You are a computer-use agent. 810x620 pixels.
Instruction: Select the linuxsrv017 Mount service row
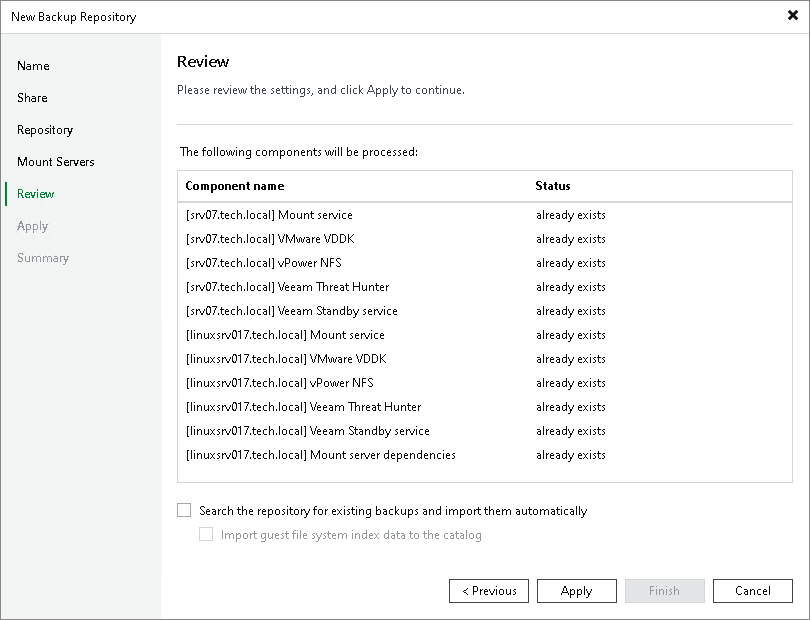point(485,335)
